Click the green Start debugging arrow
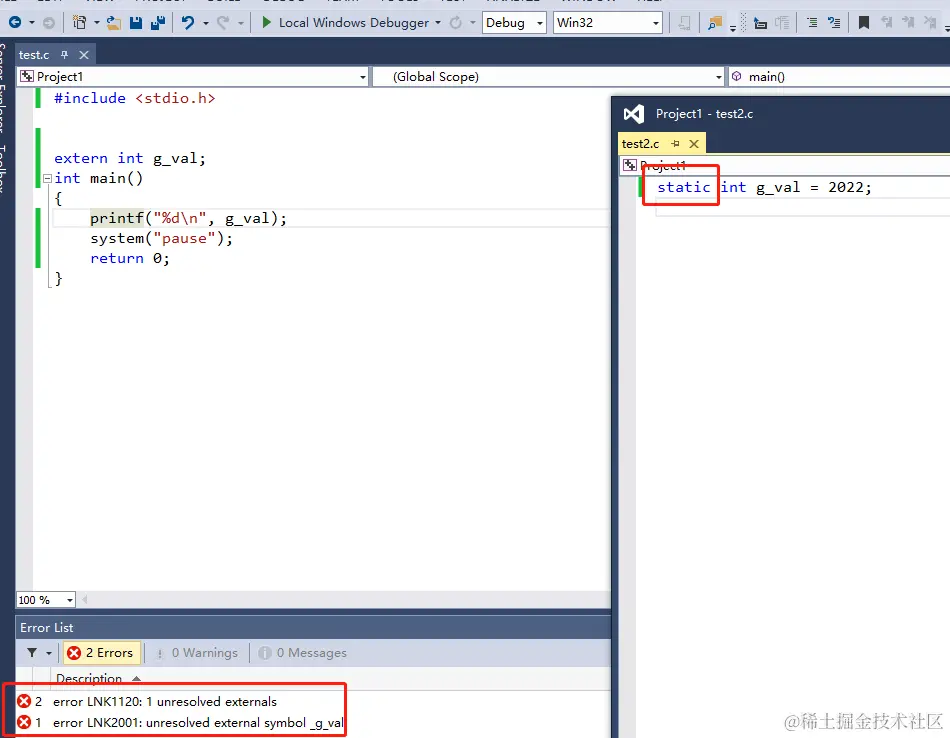Screen dimensions: 950x738 [266, 22]
